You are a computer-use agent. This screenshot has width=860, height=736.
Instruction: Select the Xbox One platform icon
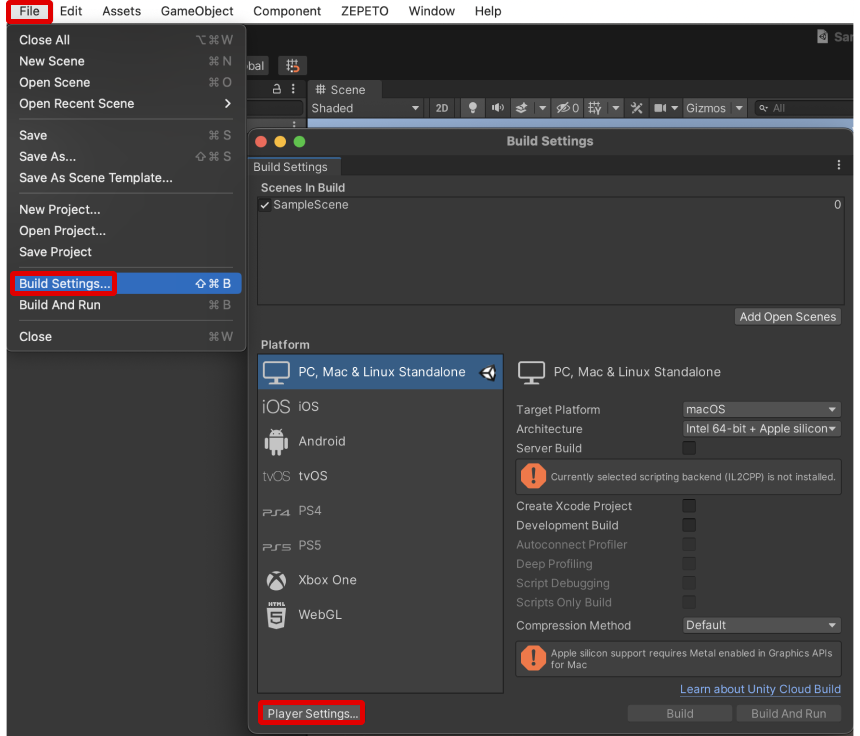[276, 580]
